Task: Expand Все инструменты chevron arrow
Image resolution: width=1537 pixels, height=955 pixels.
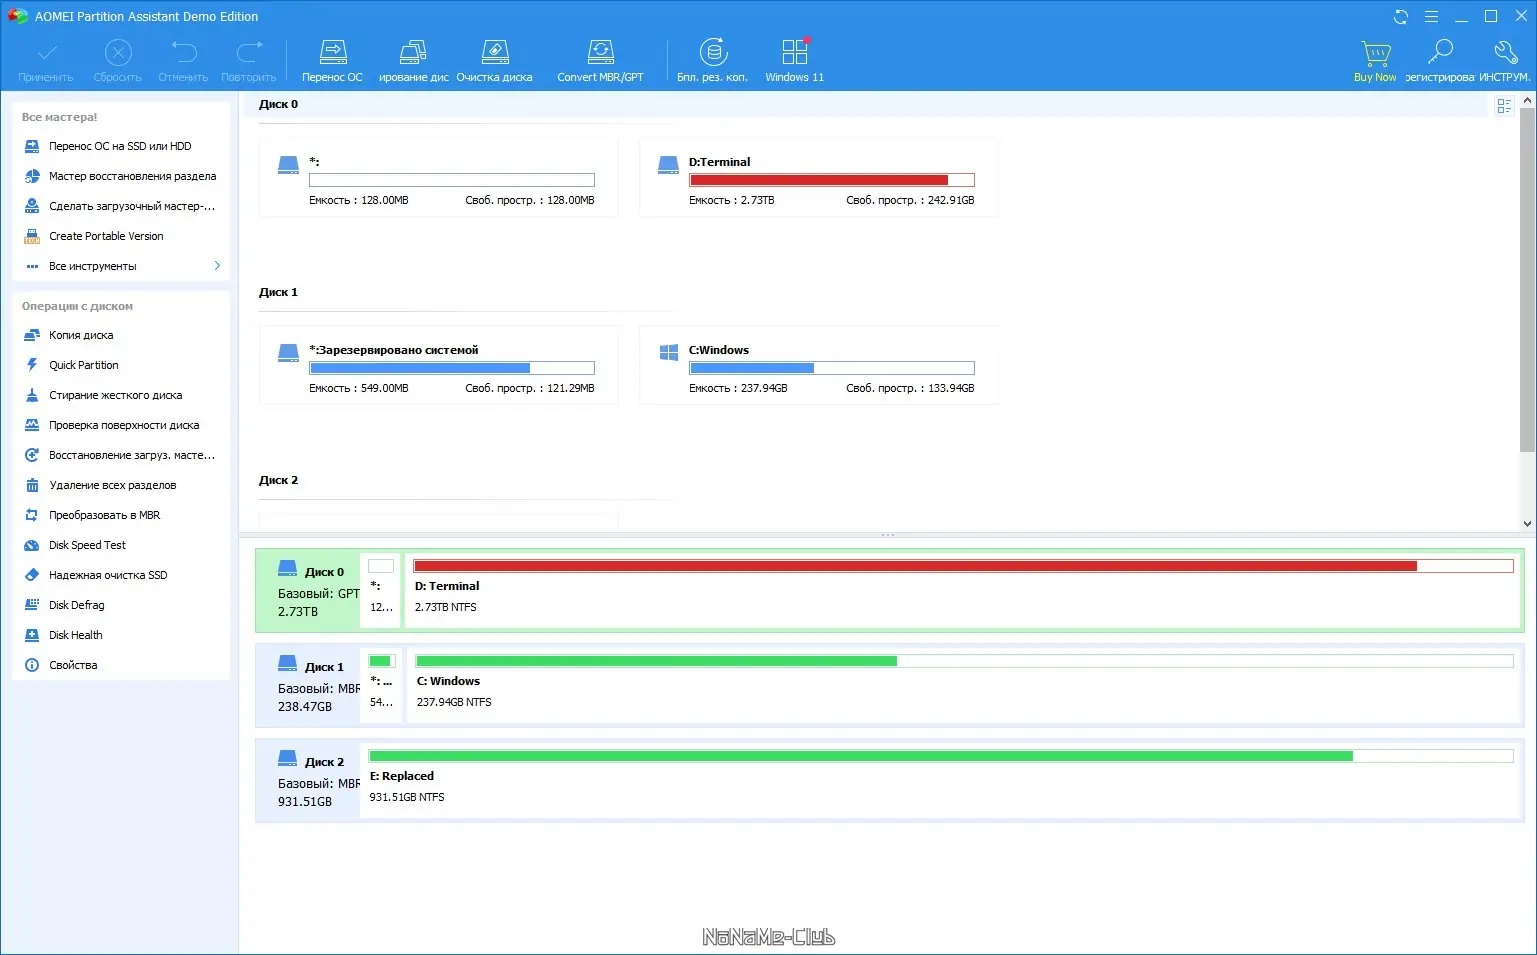Action: click(217, 266)
